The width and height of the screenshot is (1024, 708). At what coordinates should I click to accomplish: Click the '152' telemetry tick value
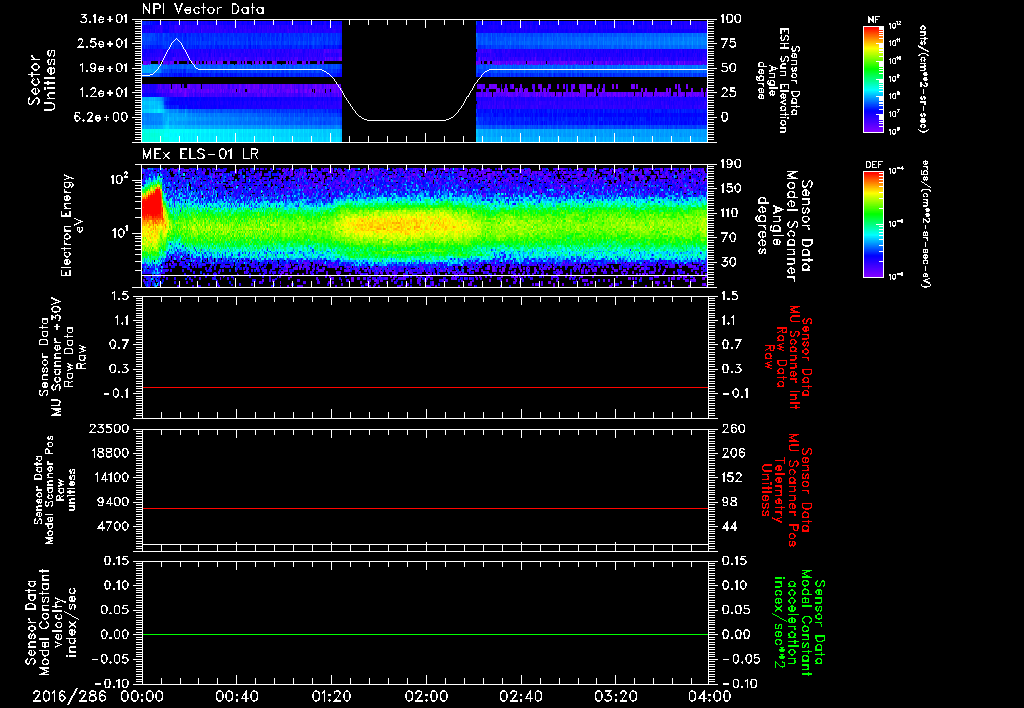click(731, 477)
